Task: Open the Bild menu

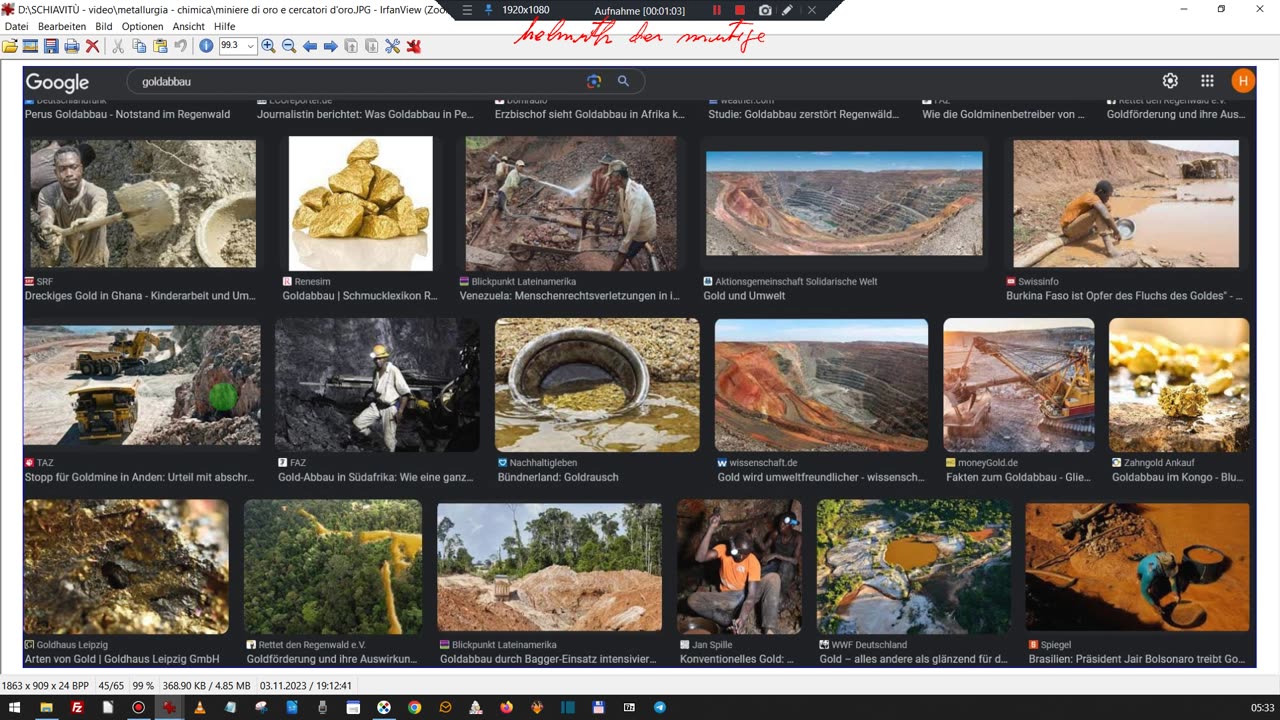Action: click(104, 26)
